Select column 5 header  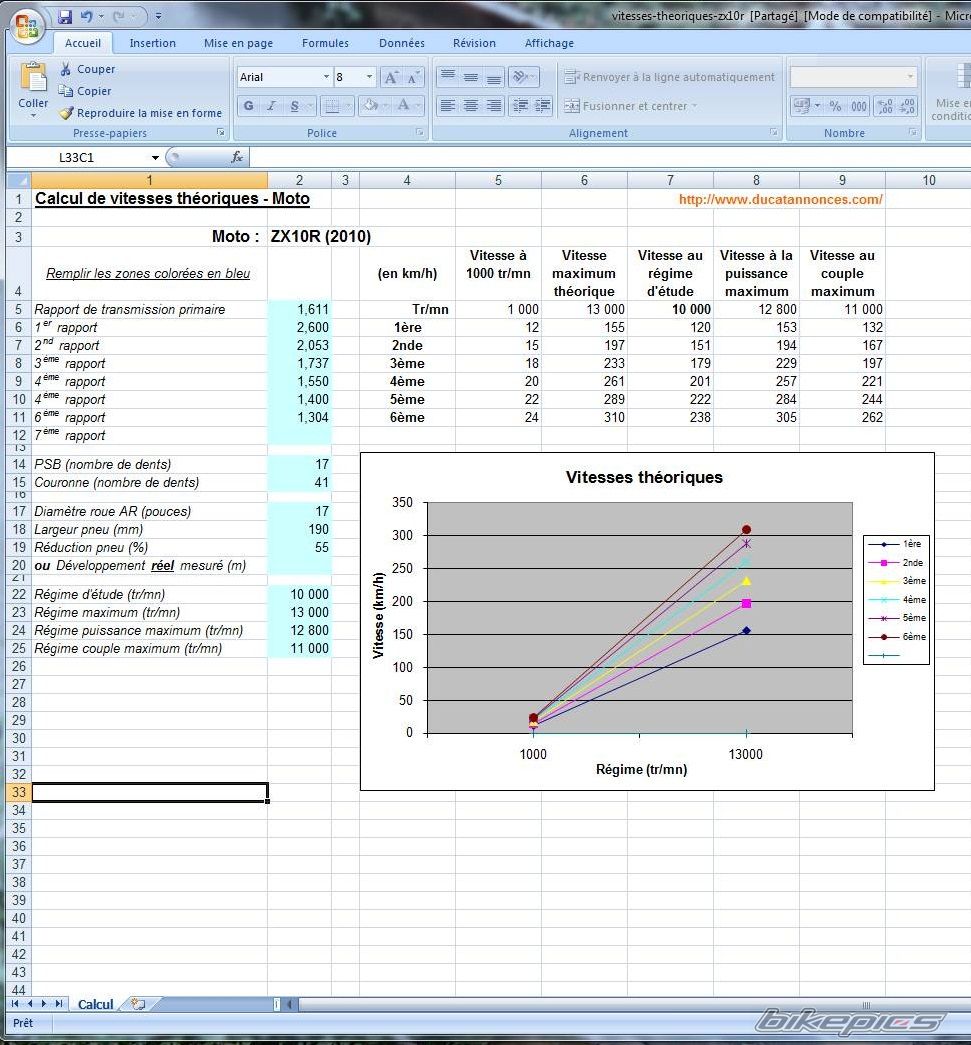pos(498,180)
